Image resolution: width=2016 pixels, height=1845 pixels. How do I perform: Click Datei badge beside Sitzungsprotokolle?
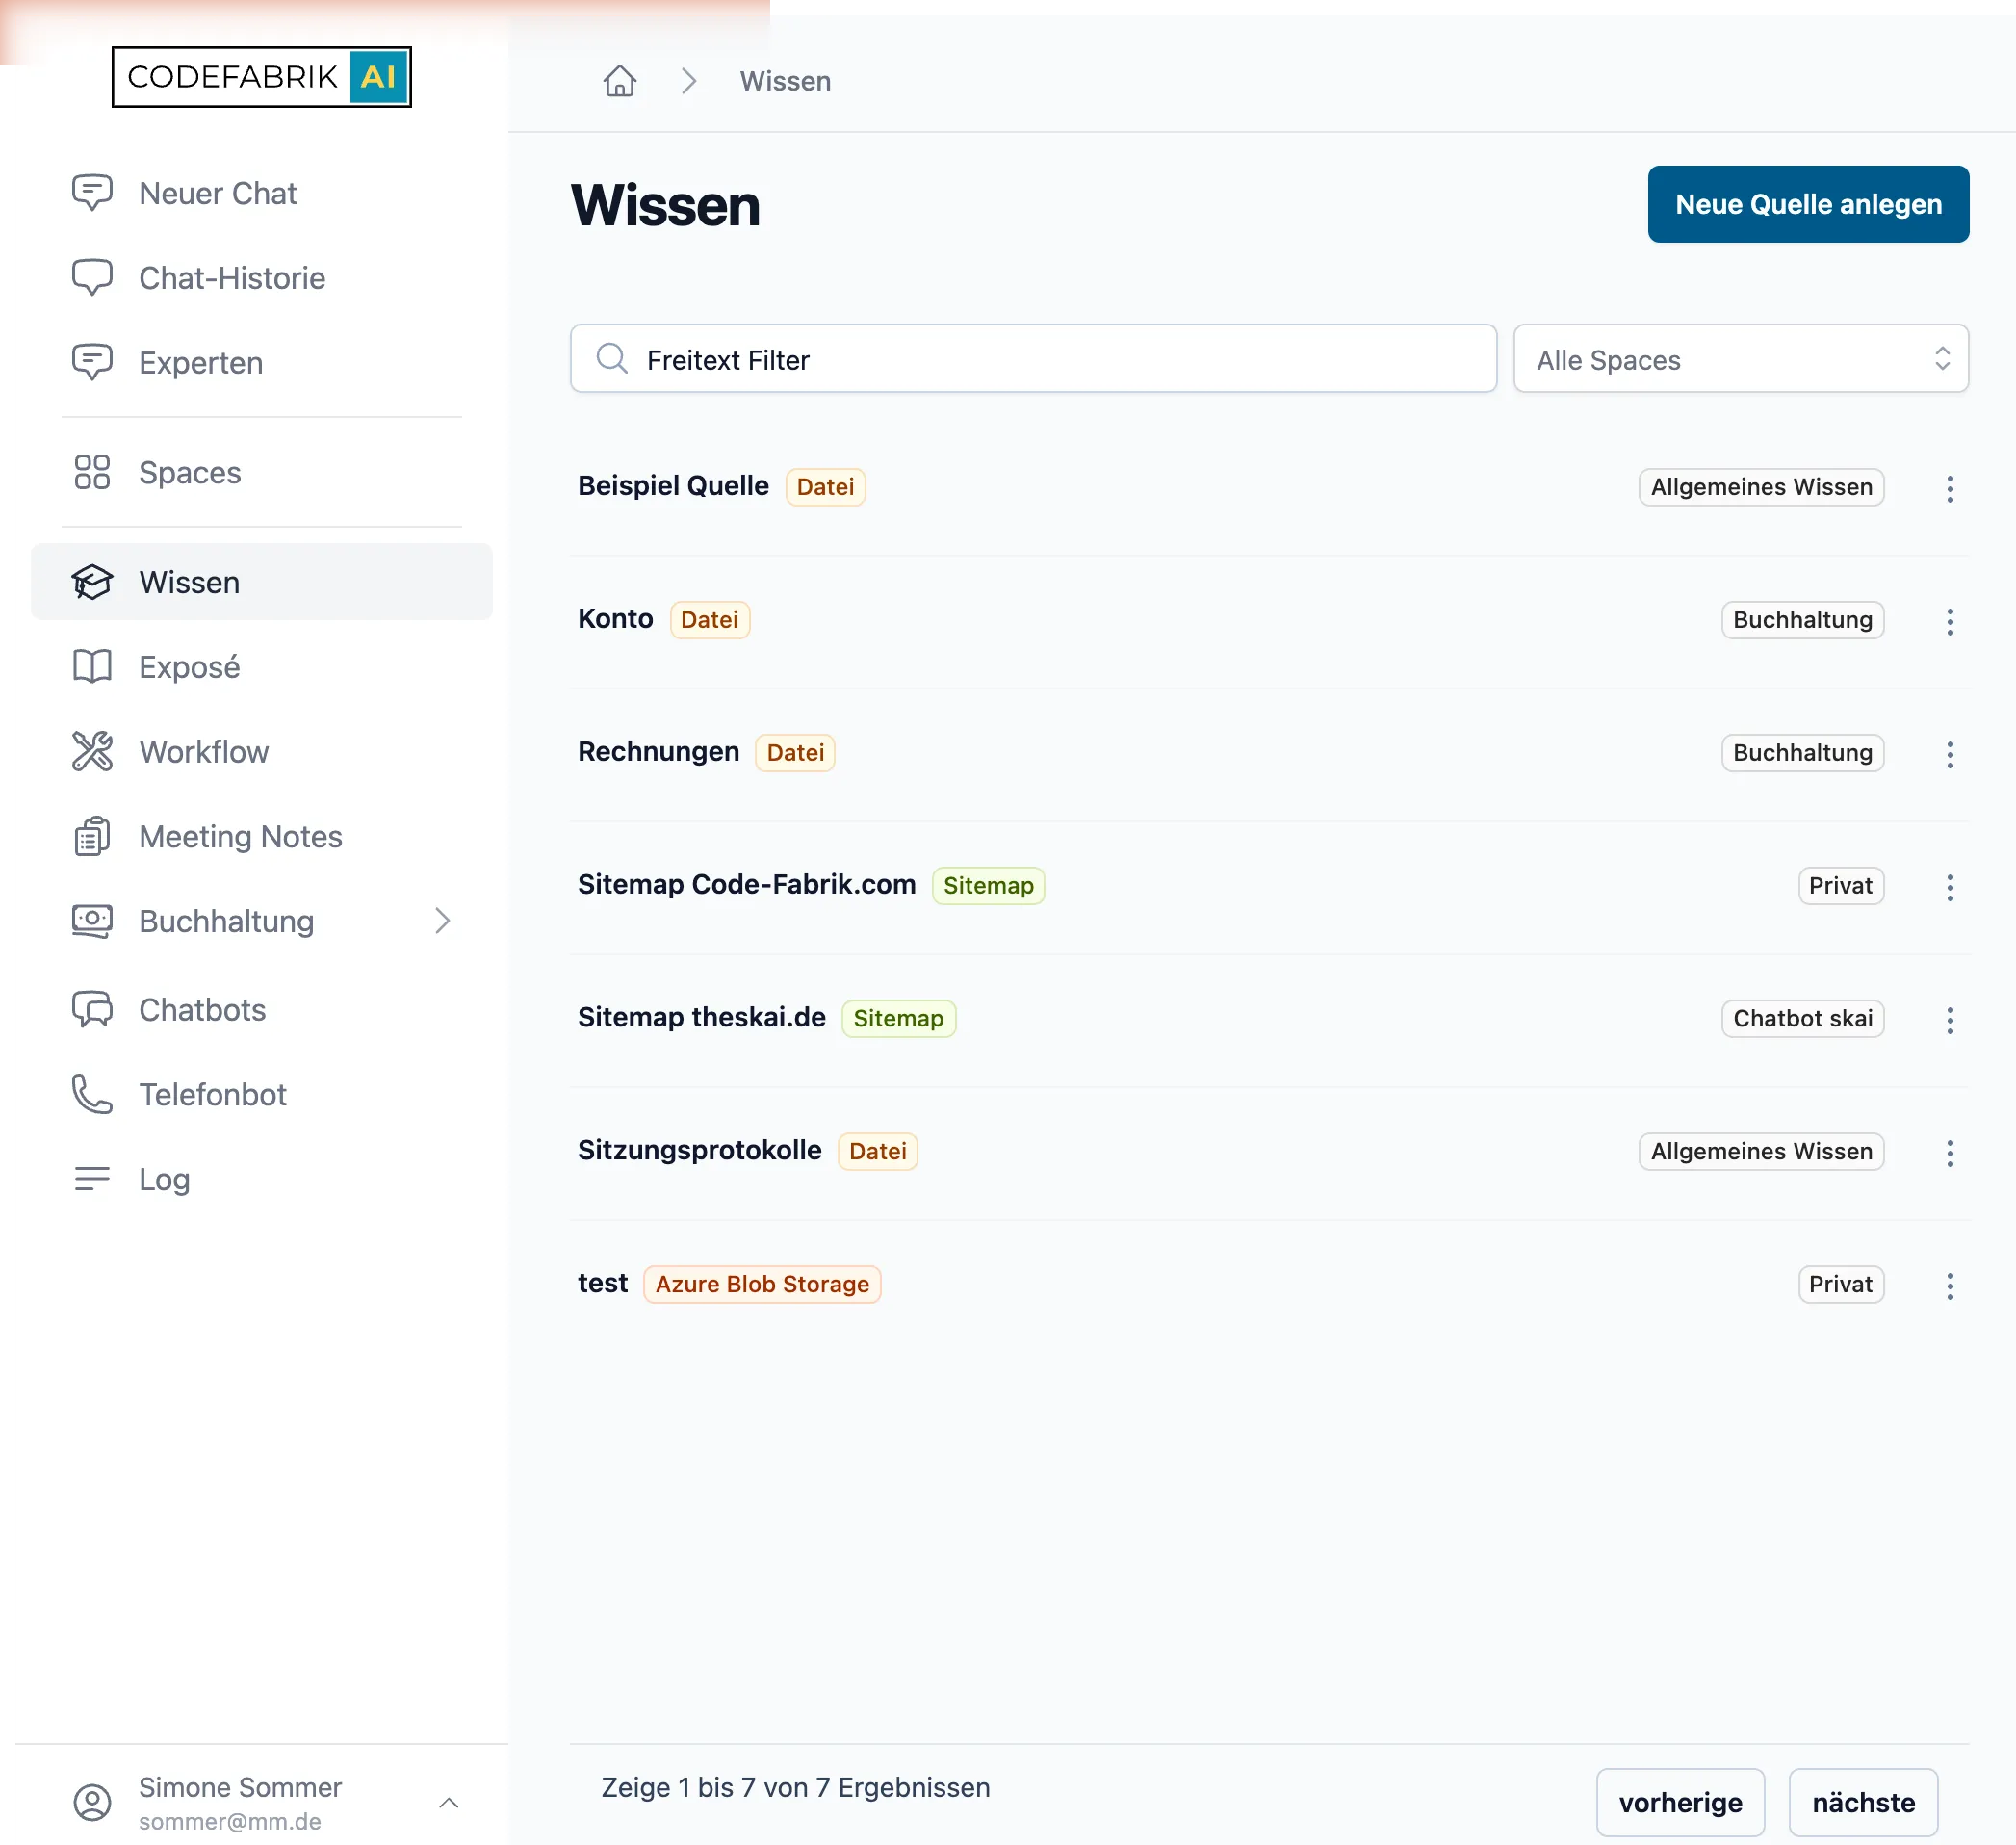coord(877,1152)
